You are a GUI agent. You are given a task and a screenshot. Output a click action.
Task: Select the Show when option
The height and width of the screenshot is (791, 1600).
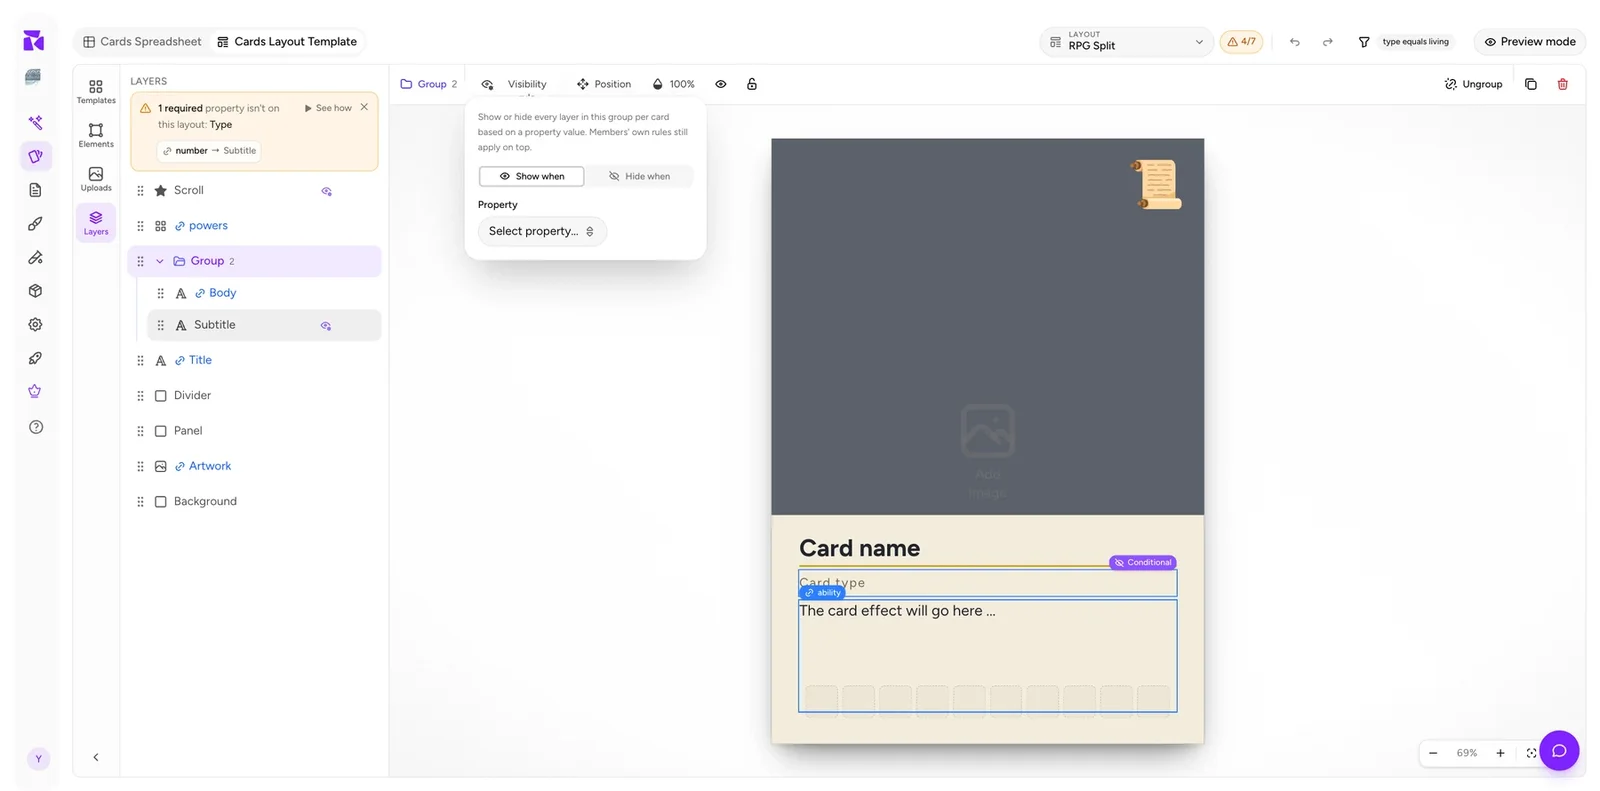(531, 177)
